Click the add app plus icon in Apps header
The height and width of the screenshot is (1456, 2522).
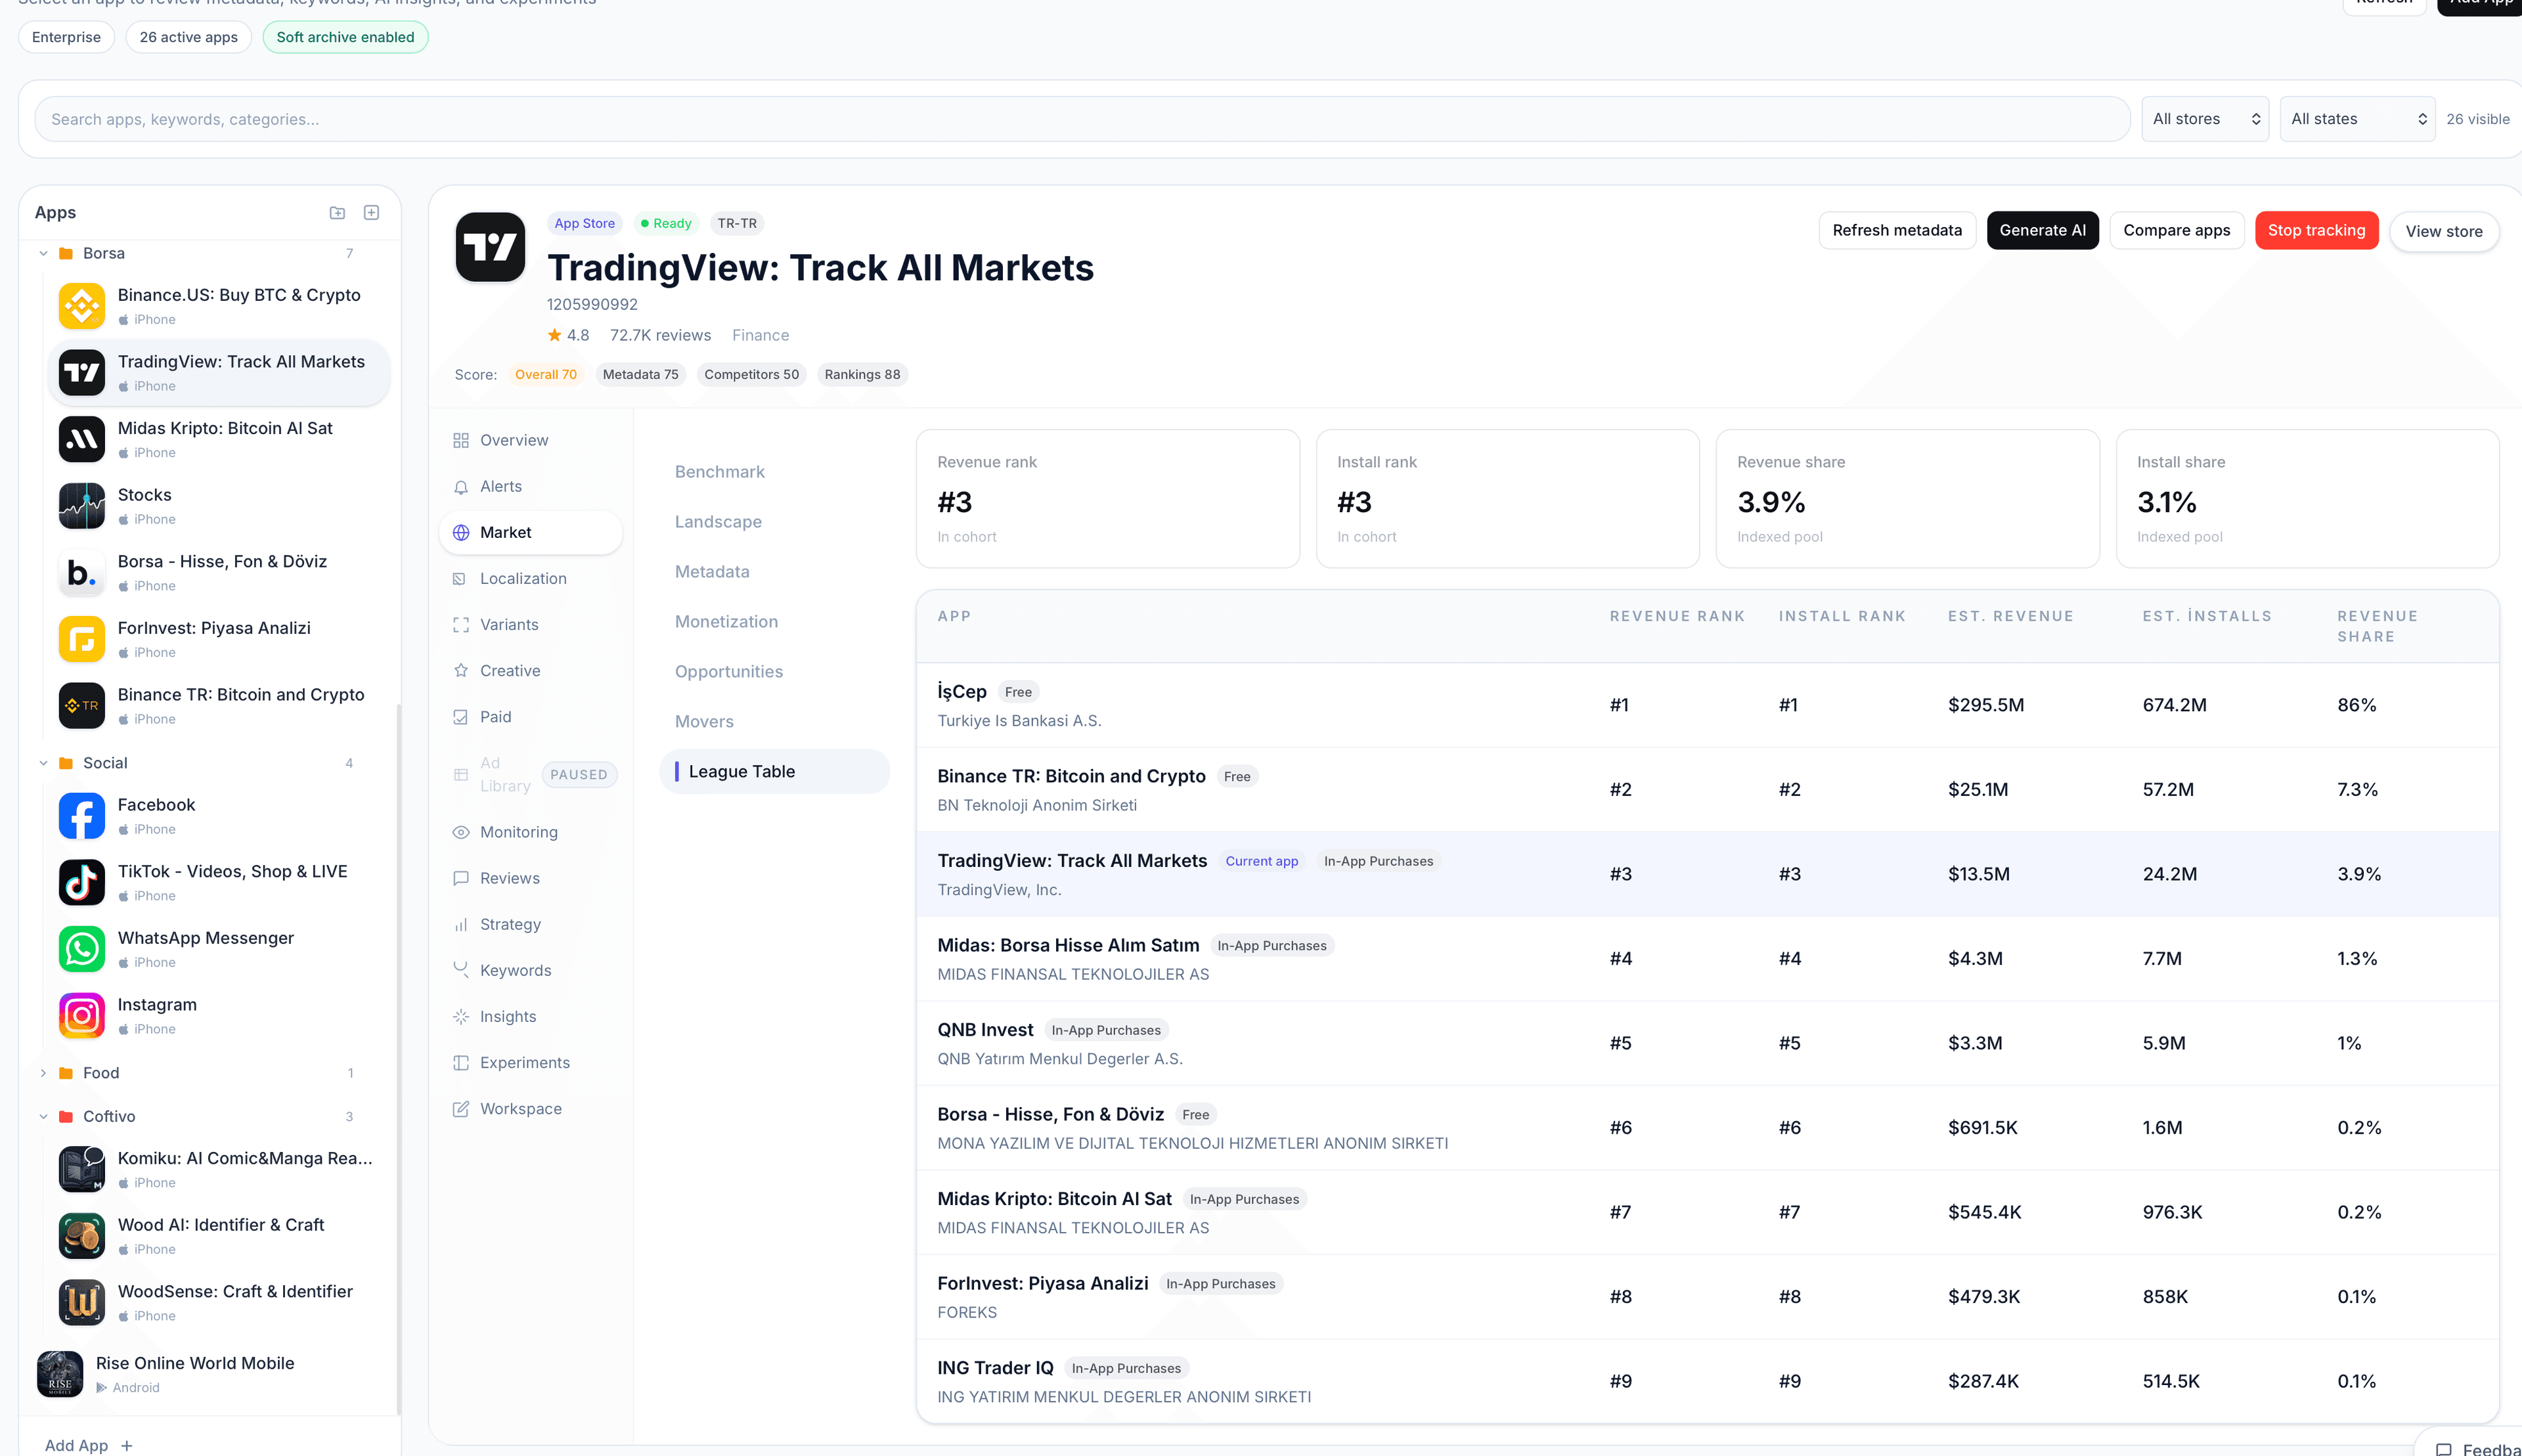371,212
